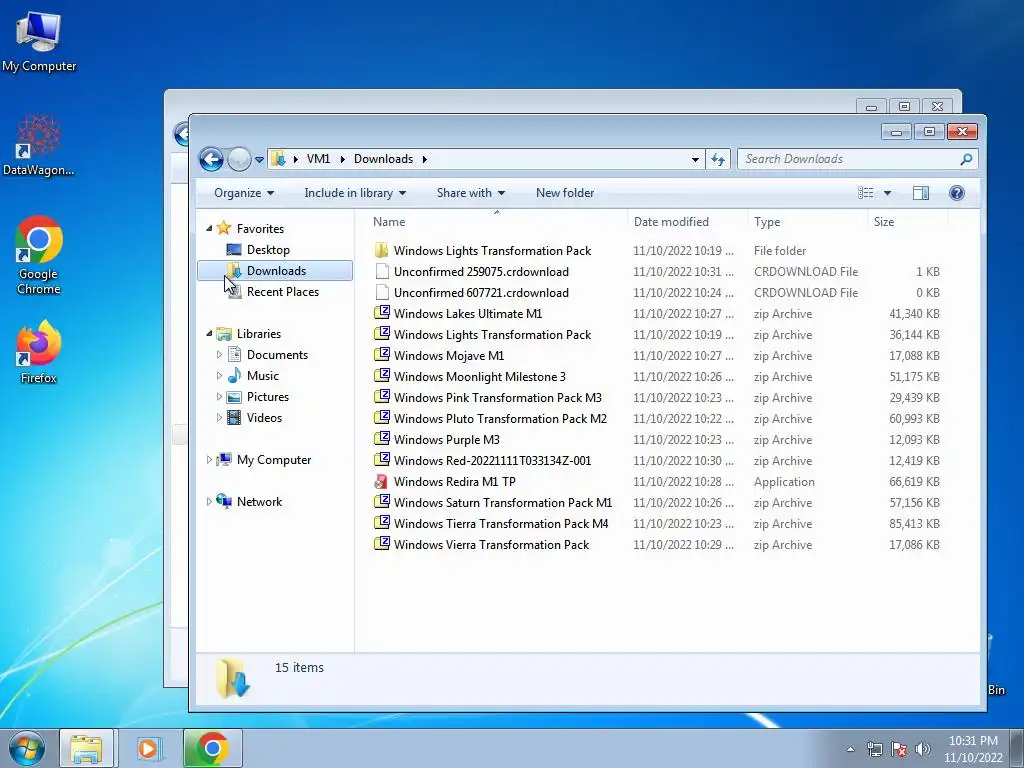Select Network in navigation pane
This screenshot has width=1024, height=768.
point(259,502)
